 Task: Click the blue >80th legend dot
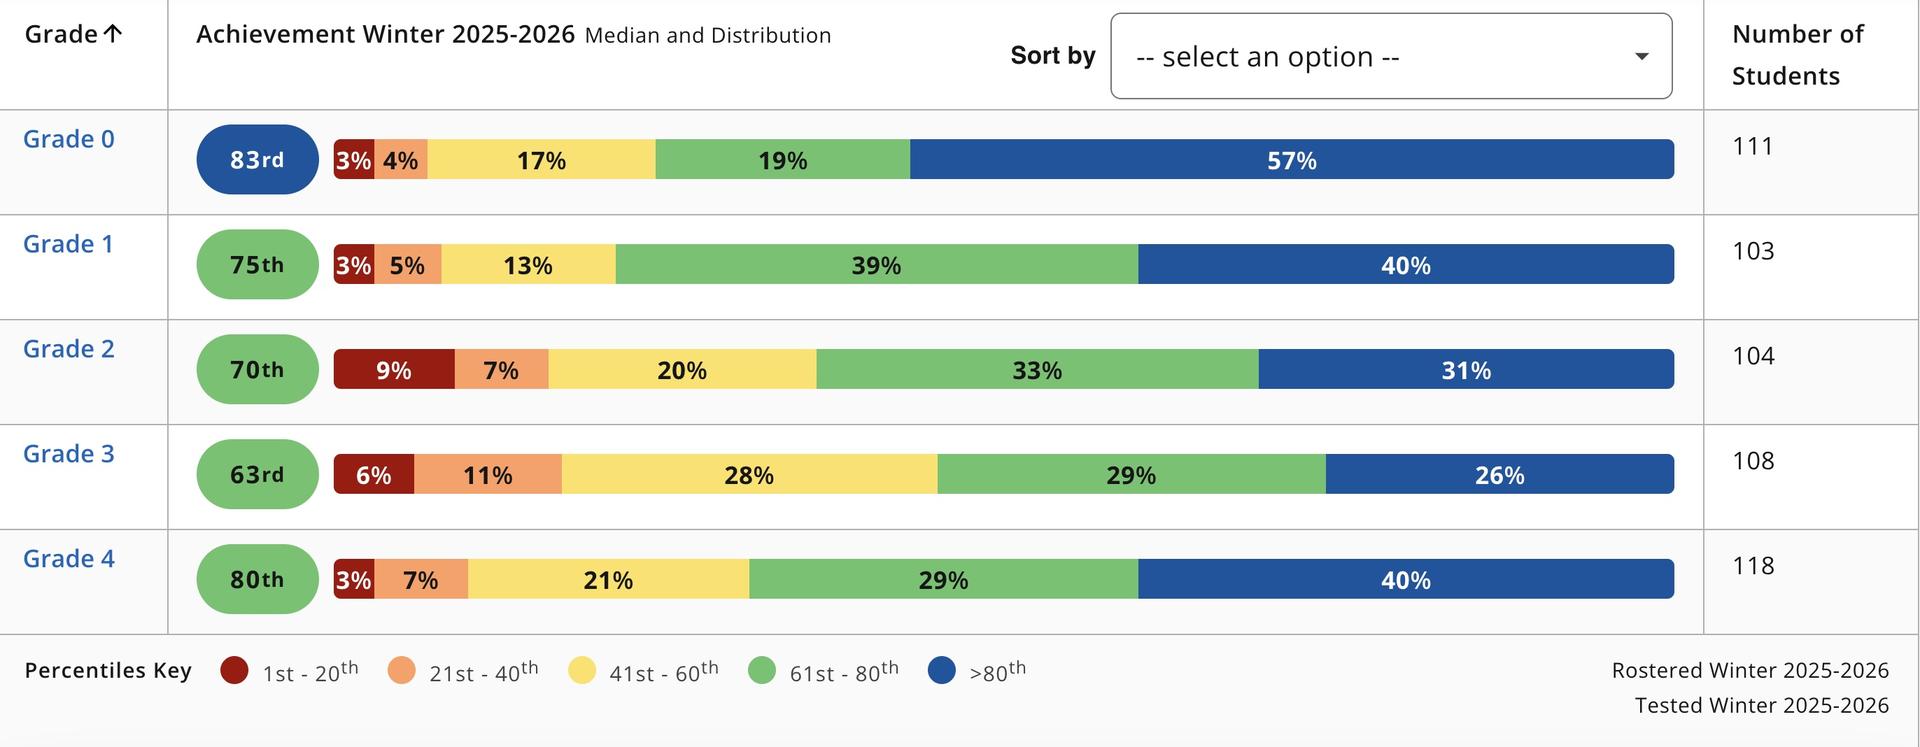click(x=942, y=670)
